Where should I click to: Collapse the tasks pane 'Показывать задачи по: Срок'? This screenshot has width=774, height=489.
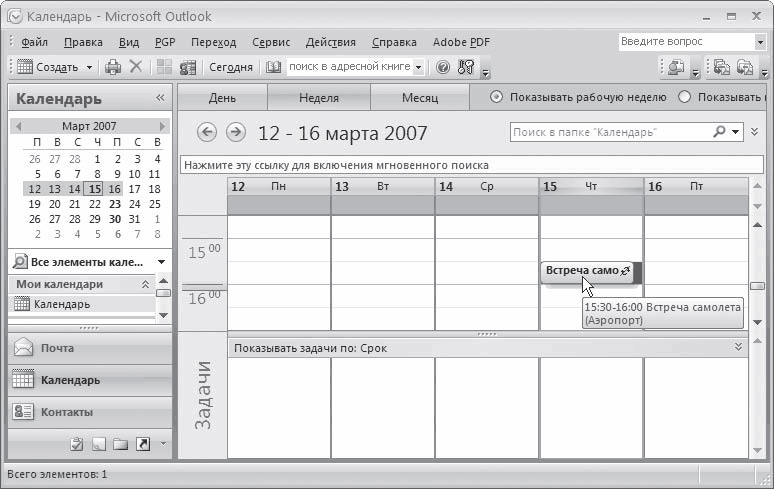pos(739,347)
